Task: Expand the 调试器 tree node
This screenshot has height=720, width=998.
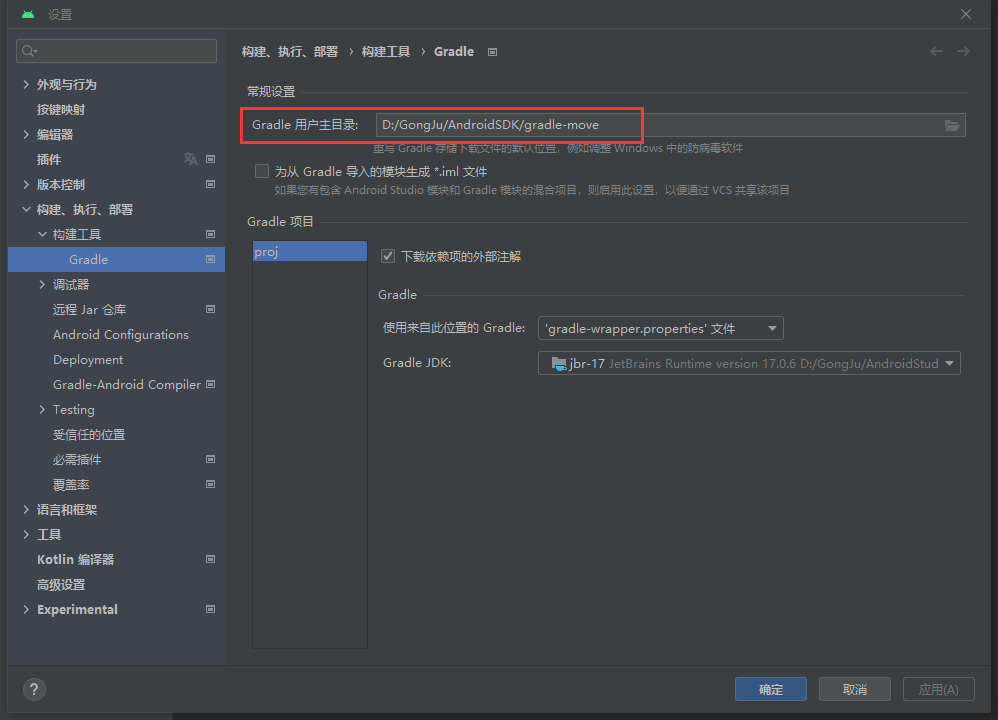Action: (42, 285)
